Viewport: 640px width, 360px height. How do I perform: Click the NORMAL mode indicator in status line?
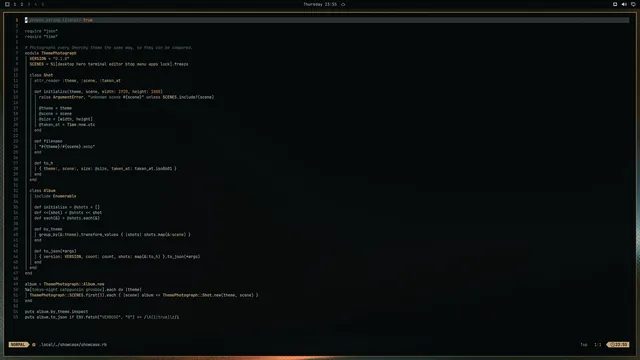click(18, 344)
